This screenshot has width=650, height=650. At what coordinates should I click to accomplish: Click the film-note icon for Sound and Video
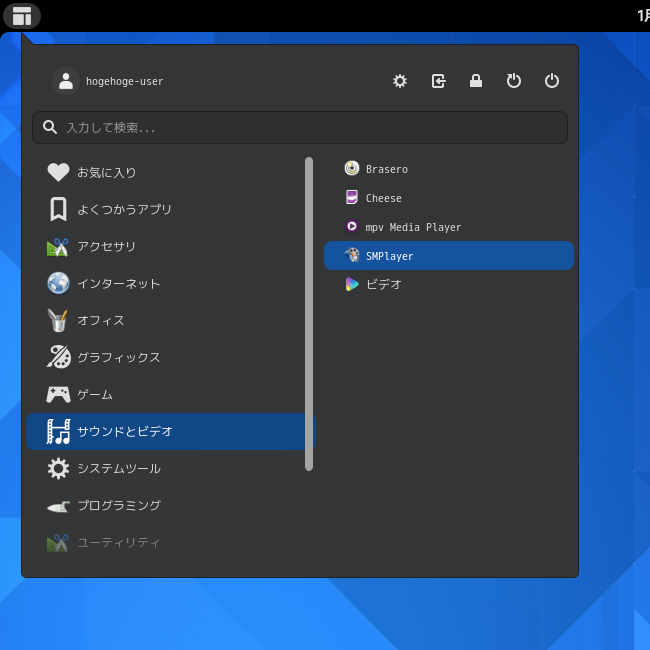58,432
